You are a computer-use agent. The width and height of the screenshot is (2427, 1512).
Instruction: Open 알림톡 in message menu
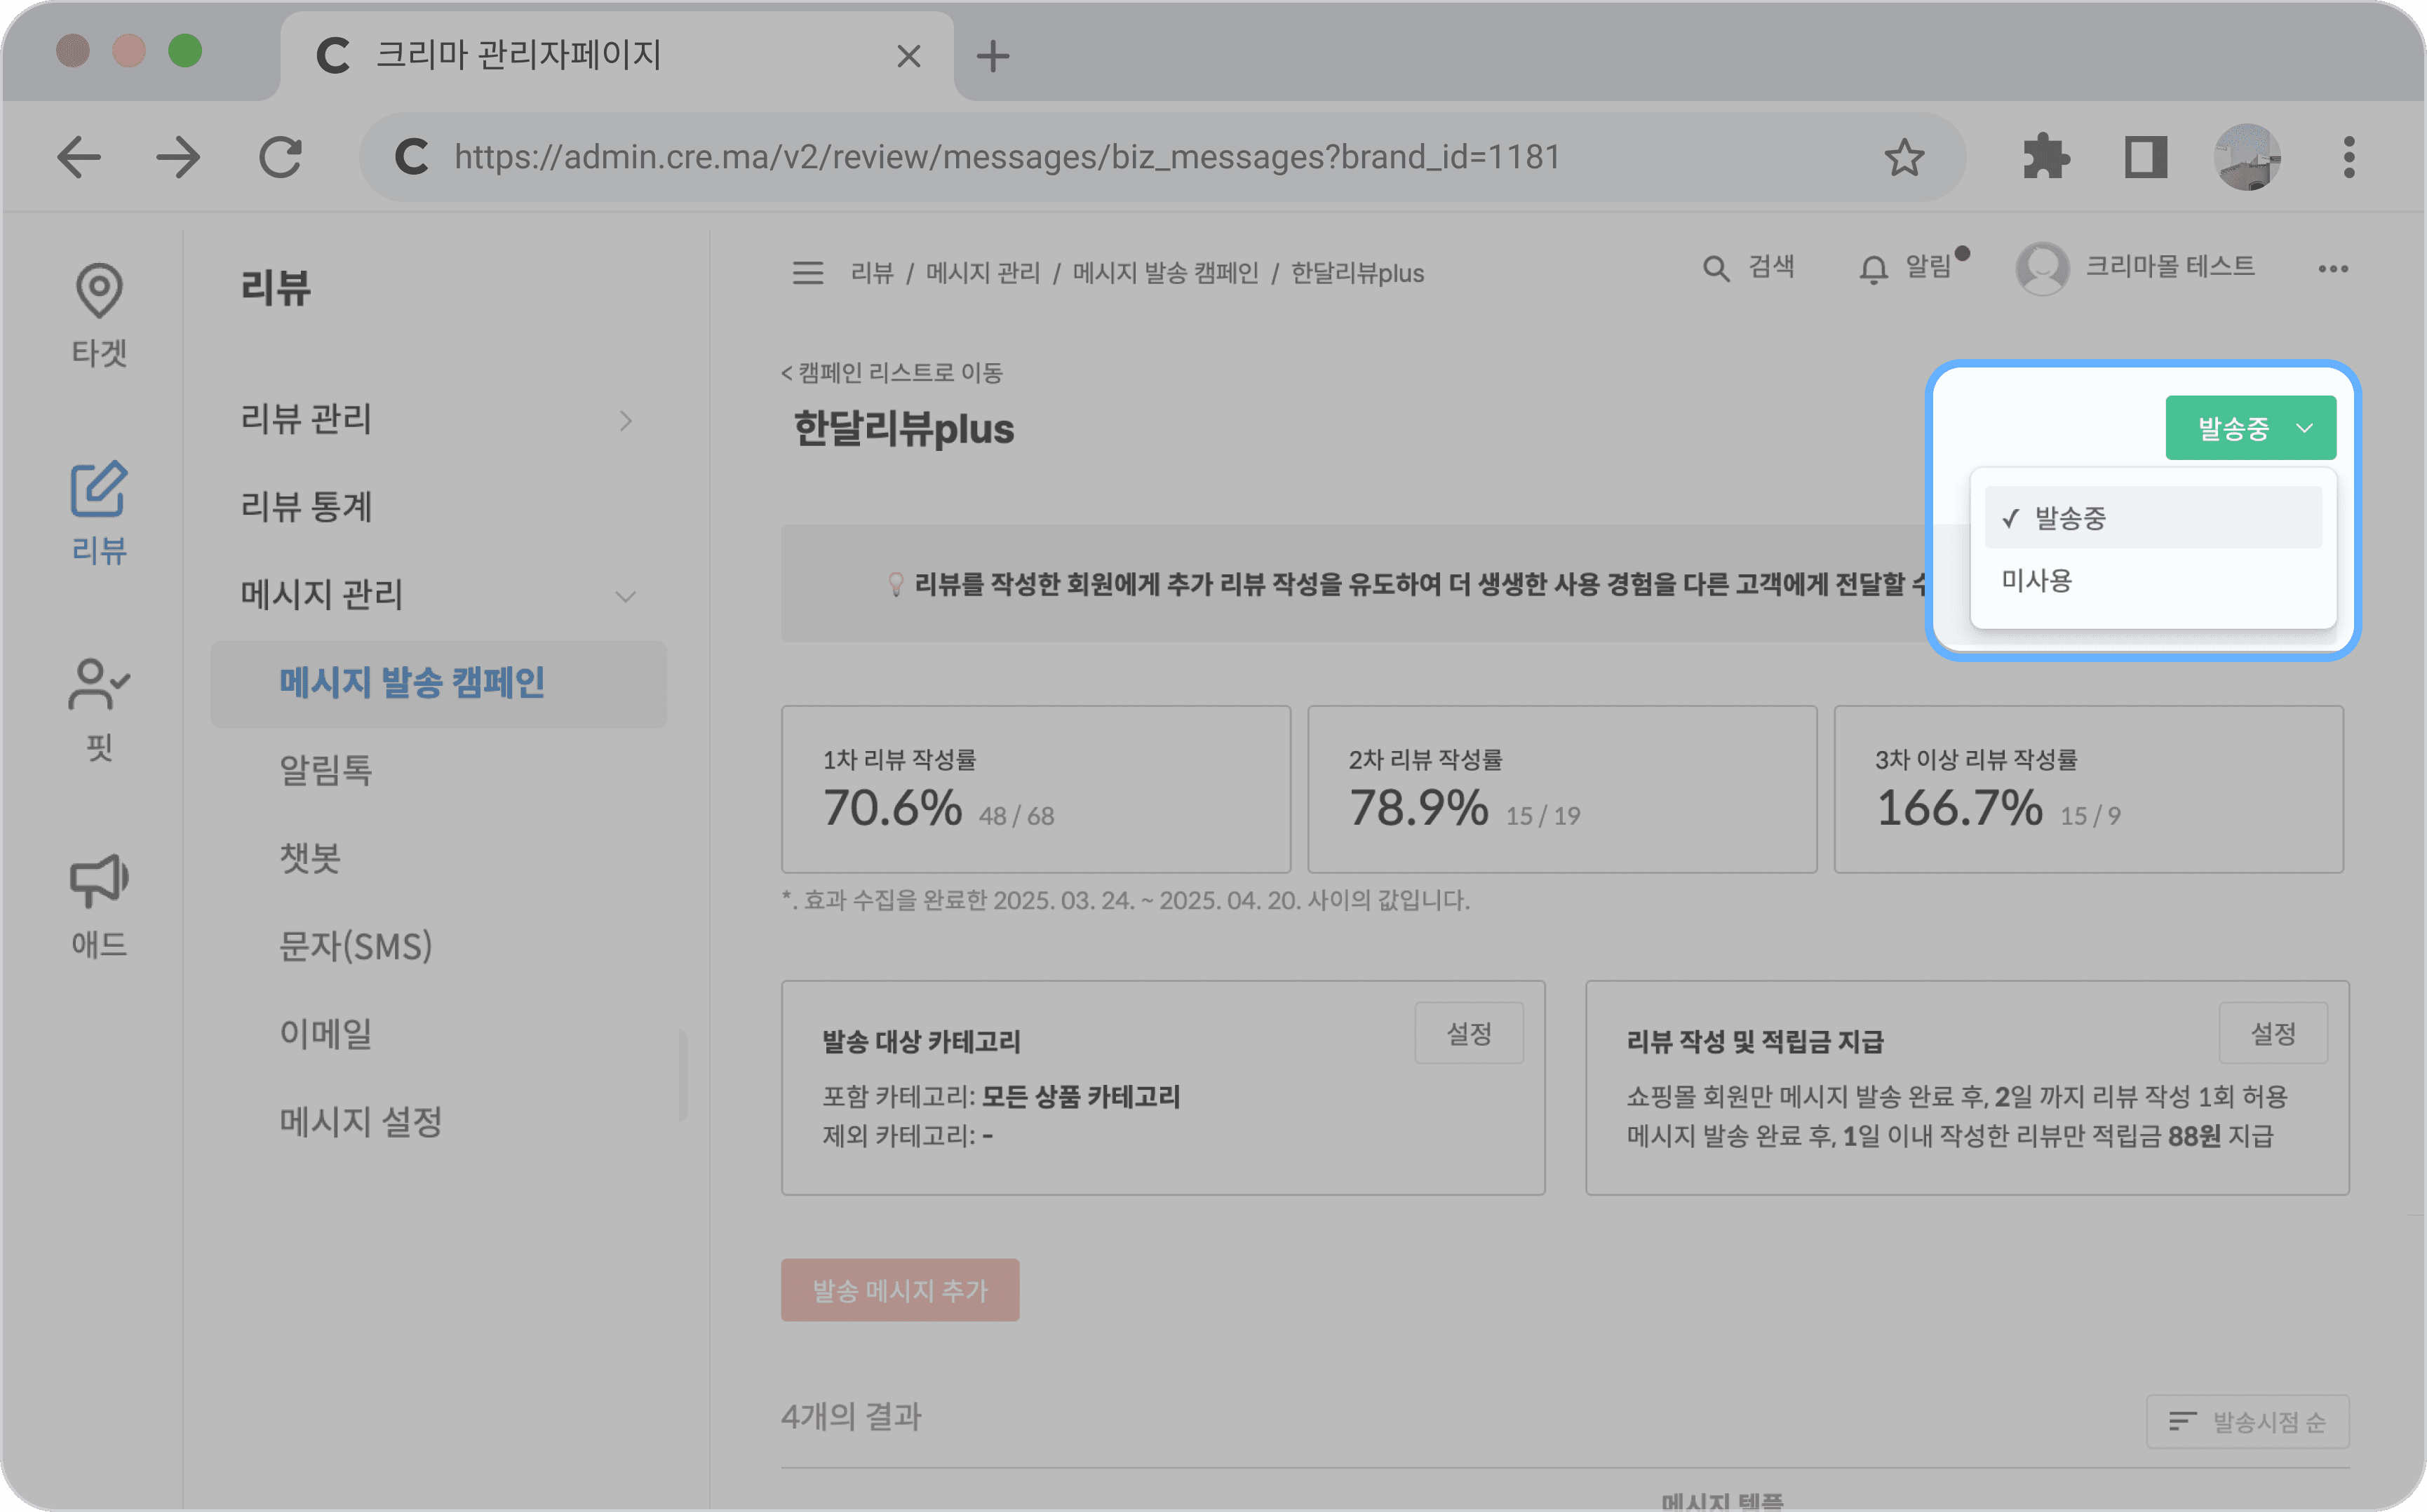(326, 770)
